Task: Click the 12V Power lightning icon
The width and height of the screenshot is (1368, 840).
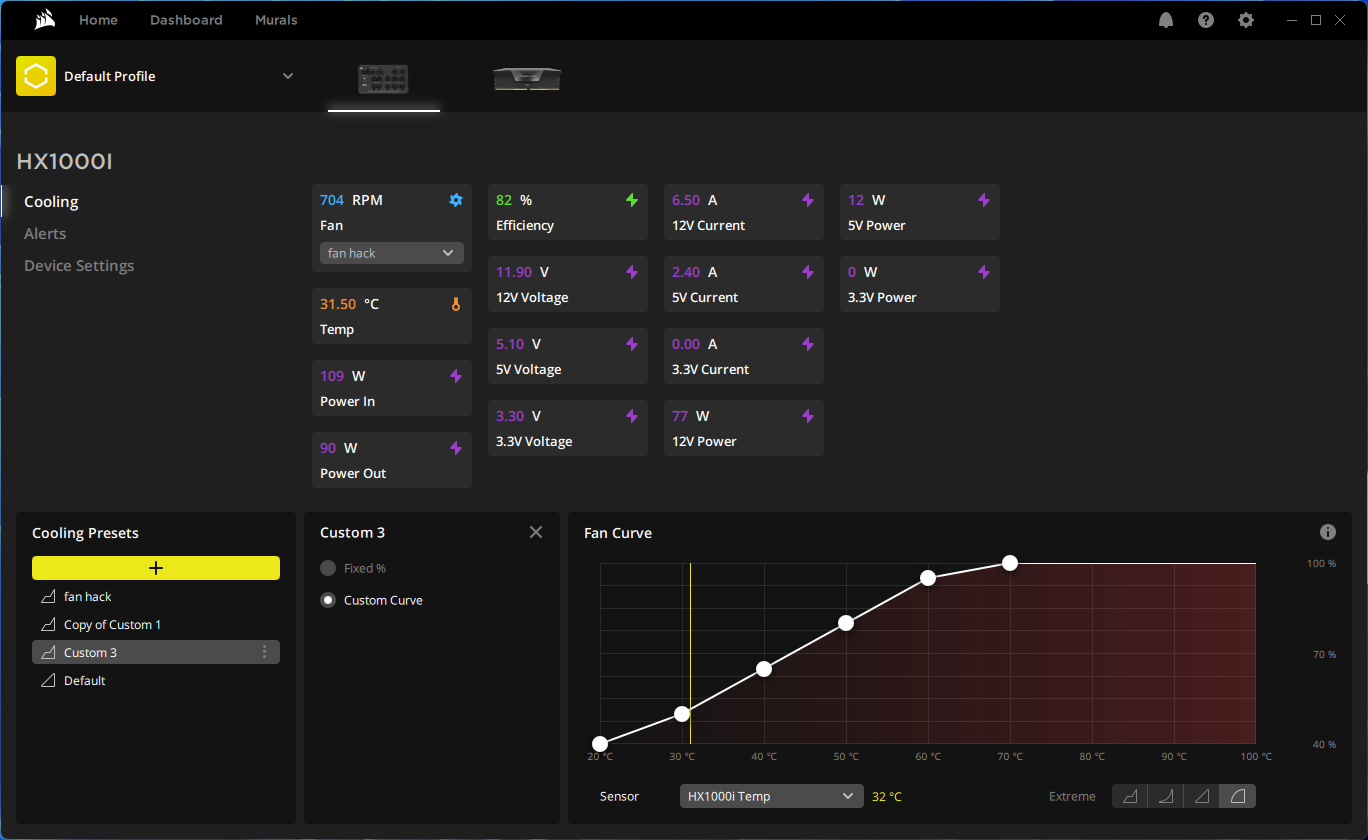Action: (808, 416)
